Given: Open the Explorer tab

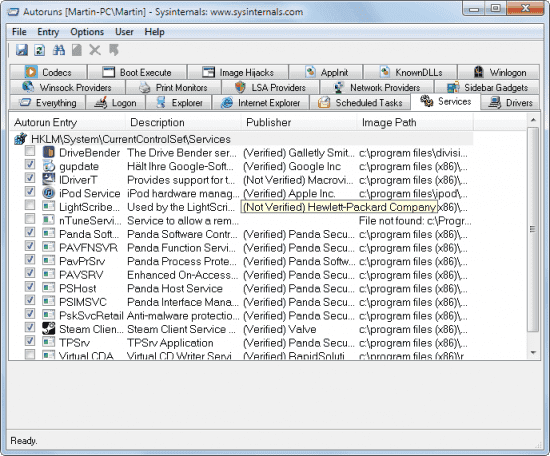Looking at the screenshot, I should [x=179, y=103].
